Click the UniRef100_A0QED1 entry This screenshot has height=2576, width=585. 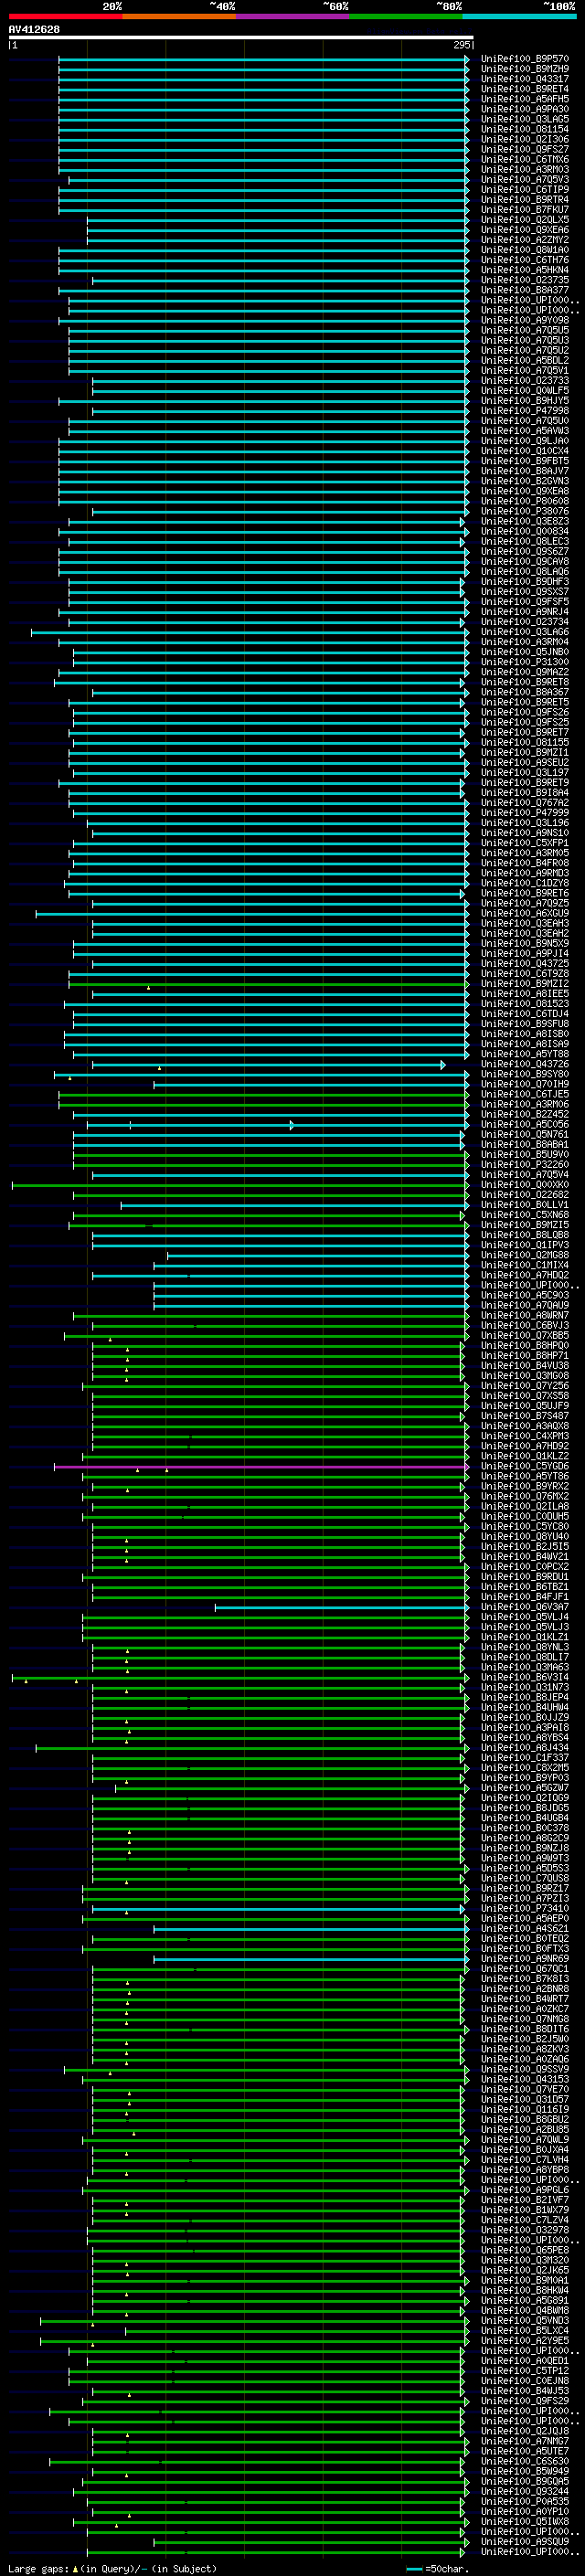[x=525, y=2361]
